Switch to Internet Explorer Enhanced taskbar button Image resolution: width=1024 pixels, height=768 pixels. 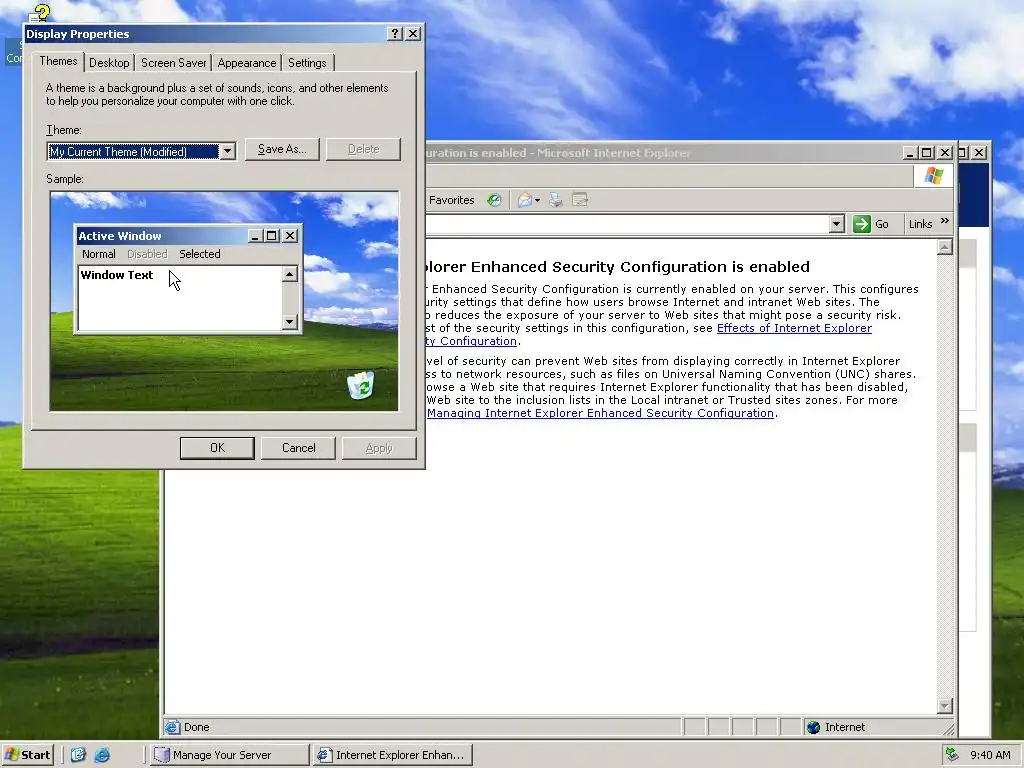pyautogui.click(x=392, y=755)
